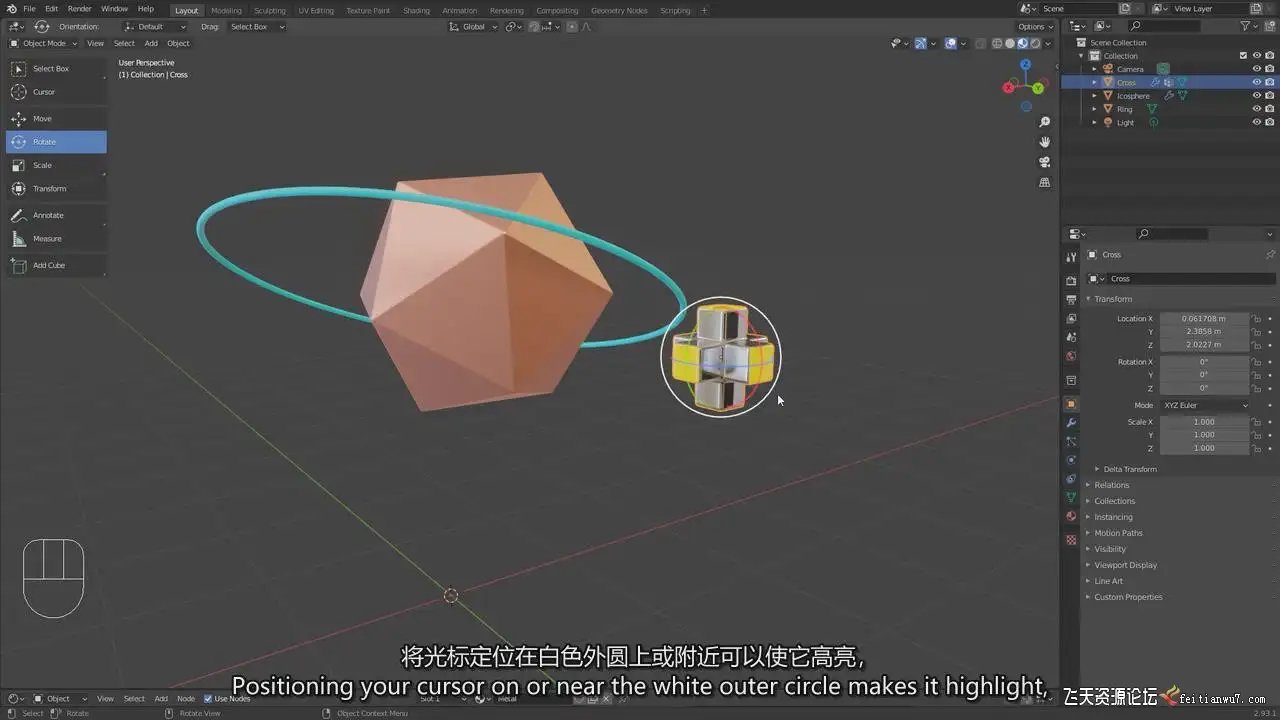Activate the Transform tool

click(56, 189)
